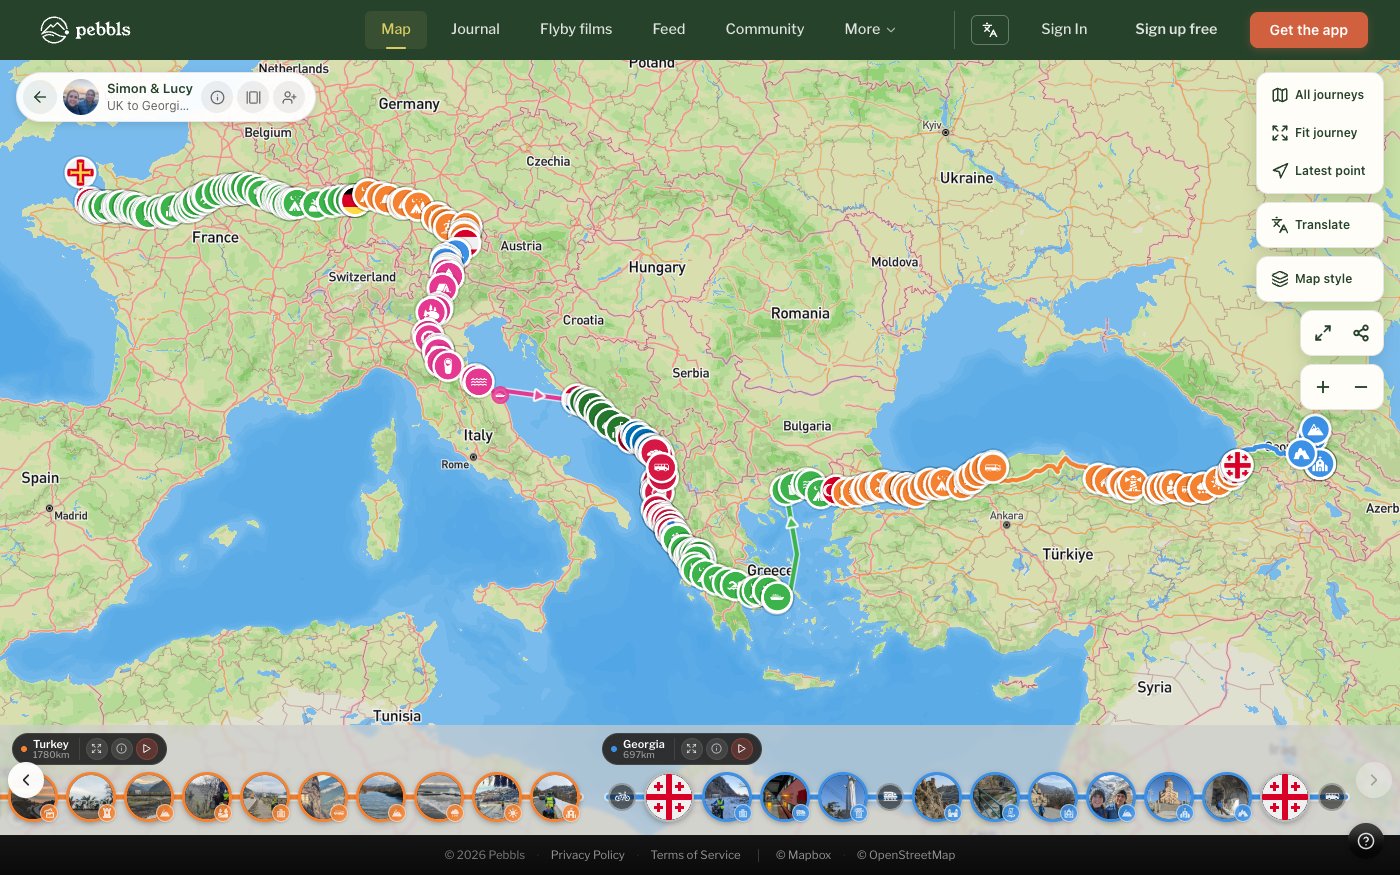Play the Georgia stage flyby
Image resolution: width=1400 pixels, height=875 pixels.
pos(741,748)
